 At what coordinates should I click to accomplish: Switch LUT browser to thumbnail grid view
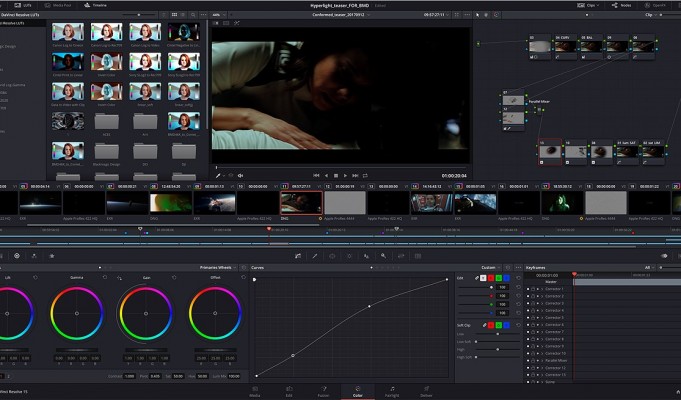point(174,15)
